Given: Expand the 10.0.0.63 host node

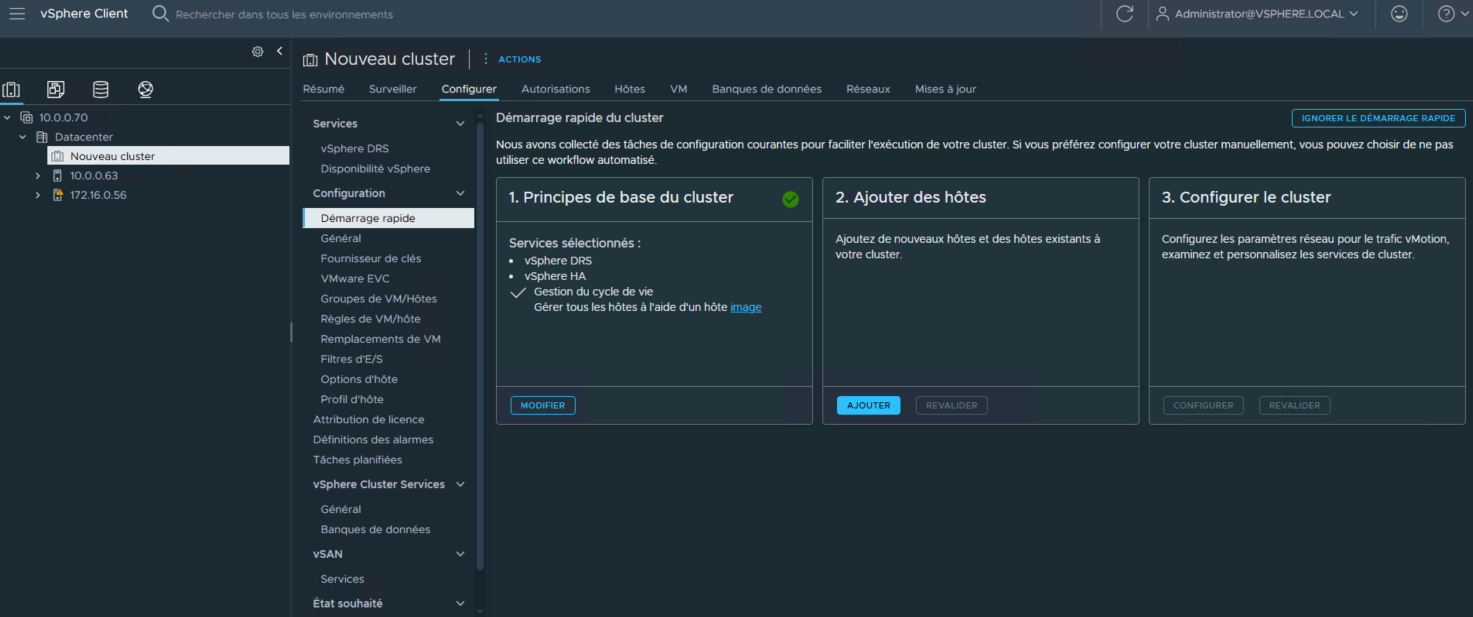Looking at the screenshot, I should [38, 176].
